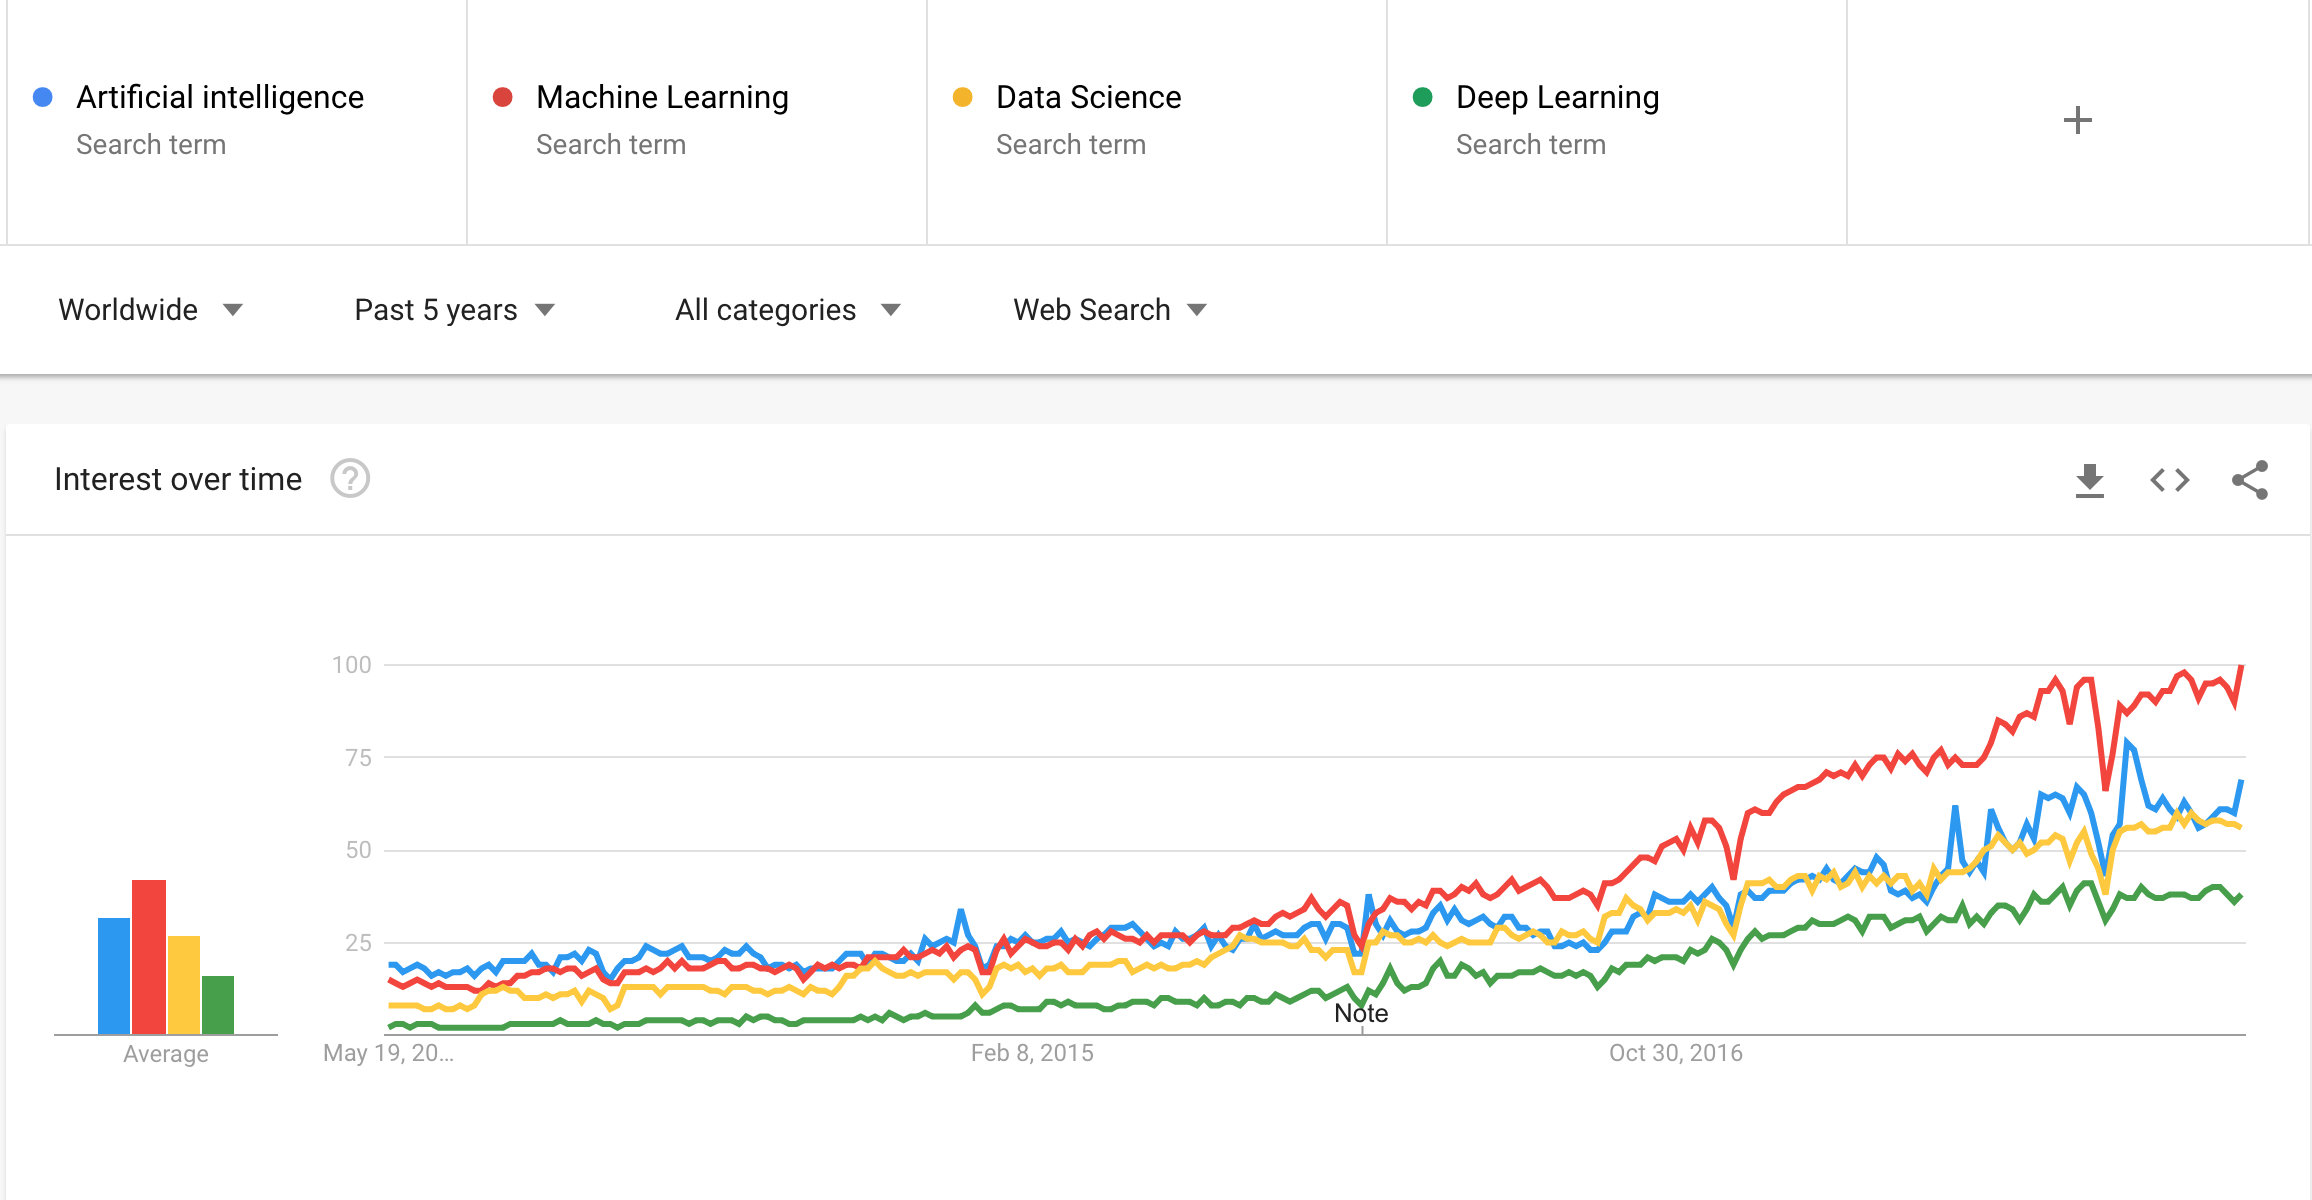Image resolution: width=2312 pixels, height=1200 pixels.
Task: Click the red average bar
Action: click(x=149, y=955)
